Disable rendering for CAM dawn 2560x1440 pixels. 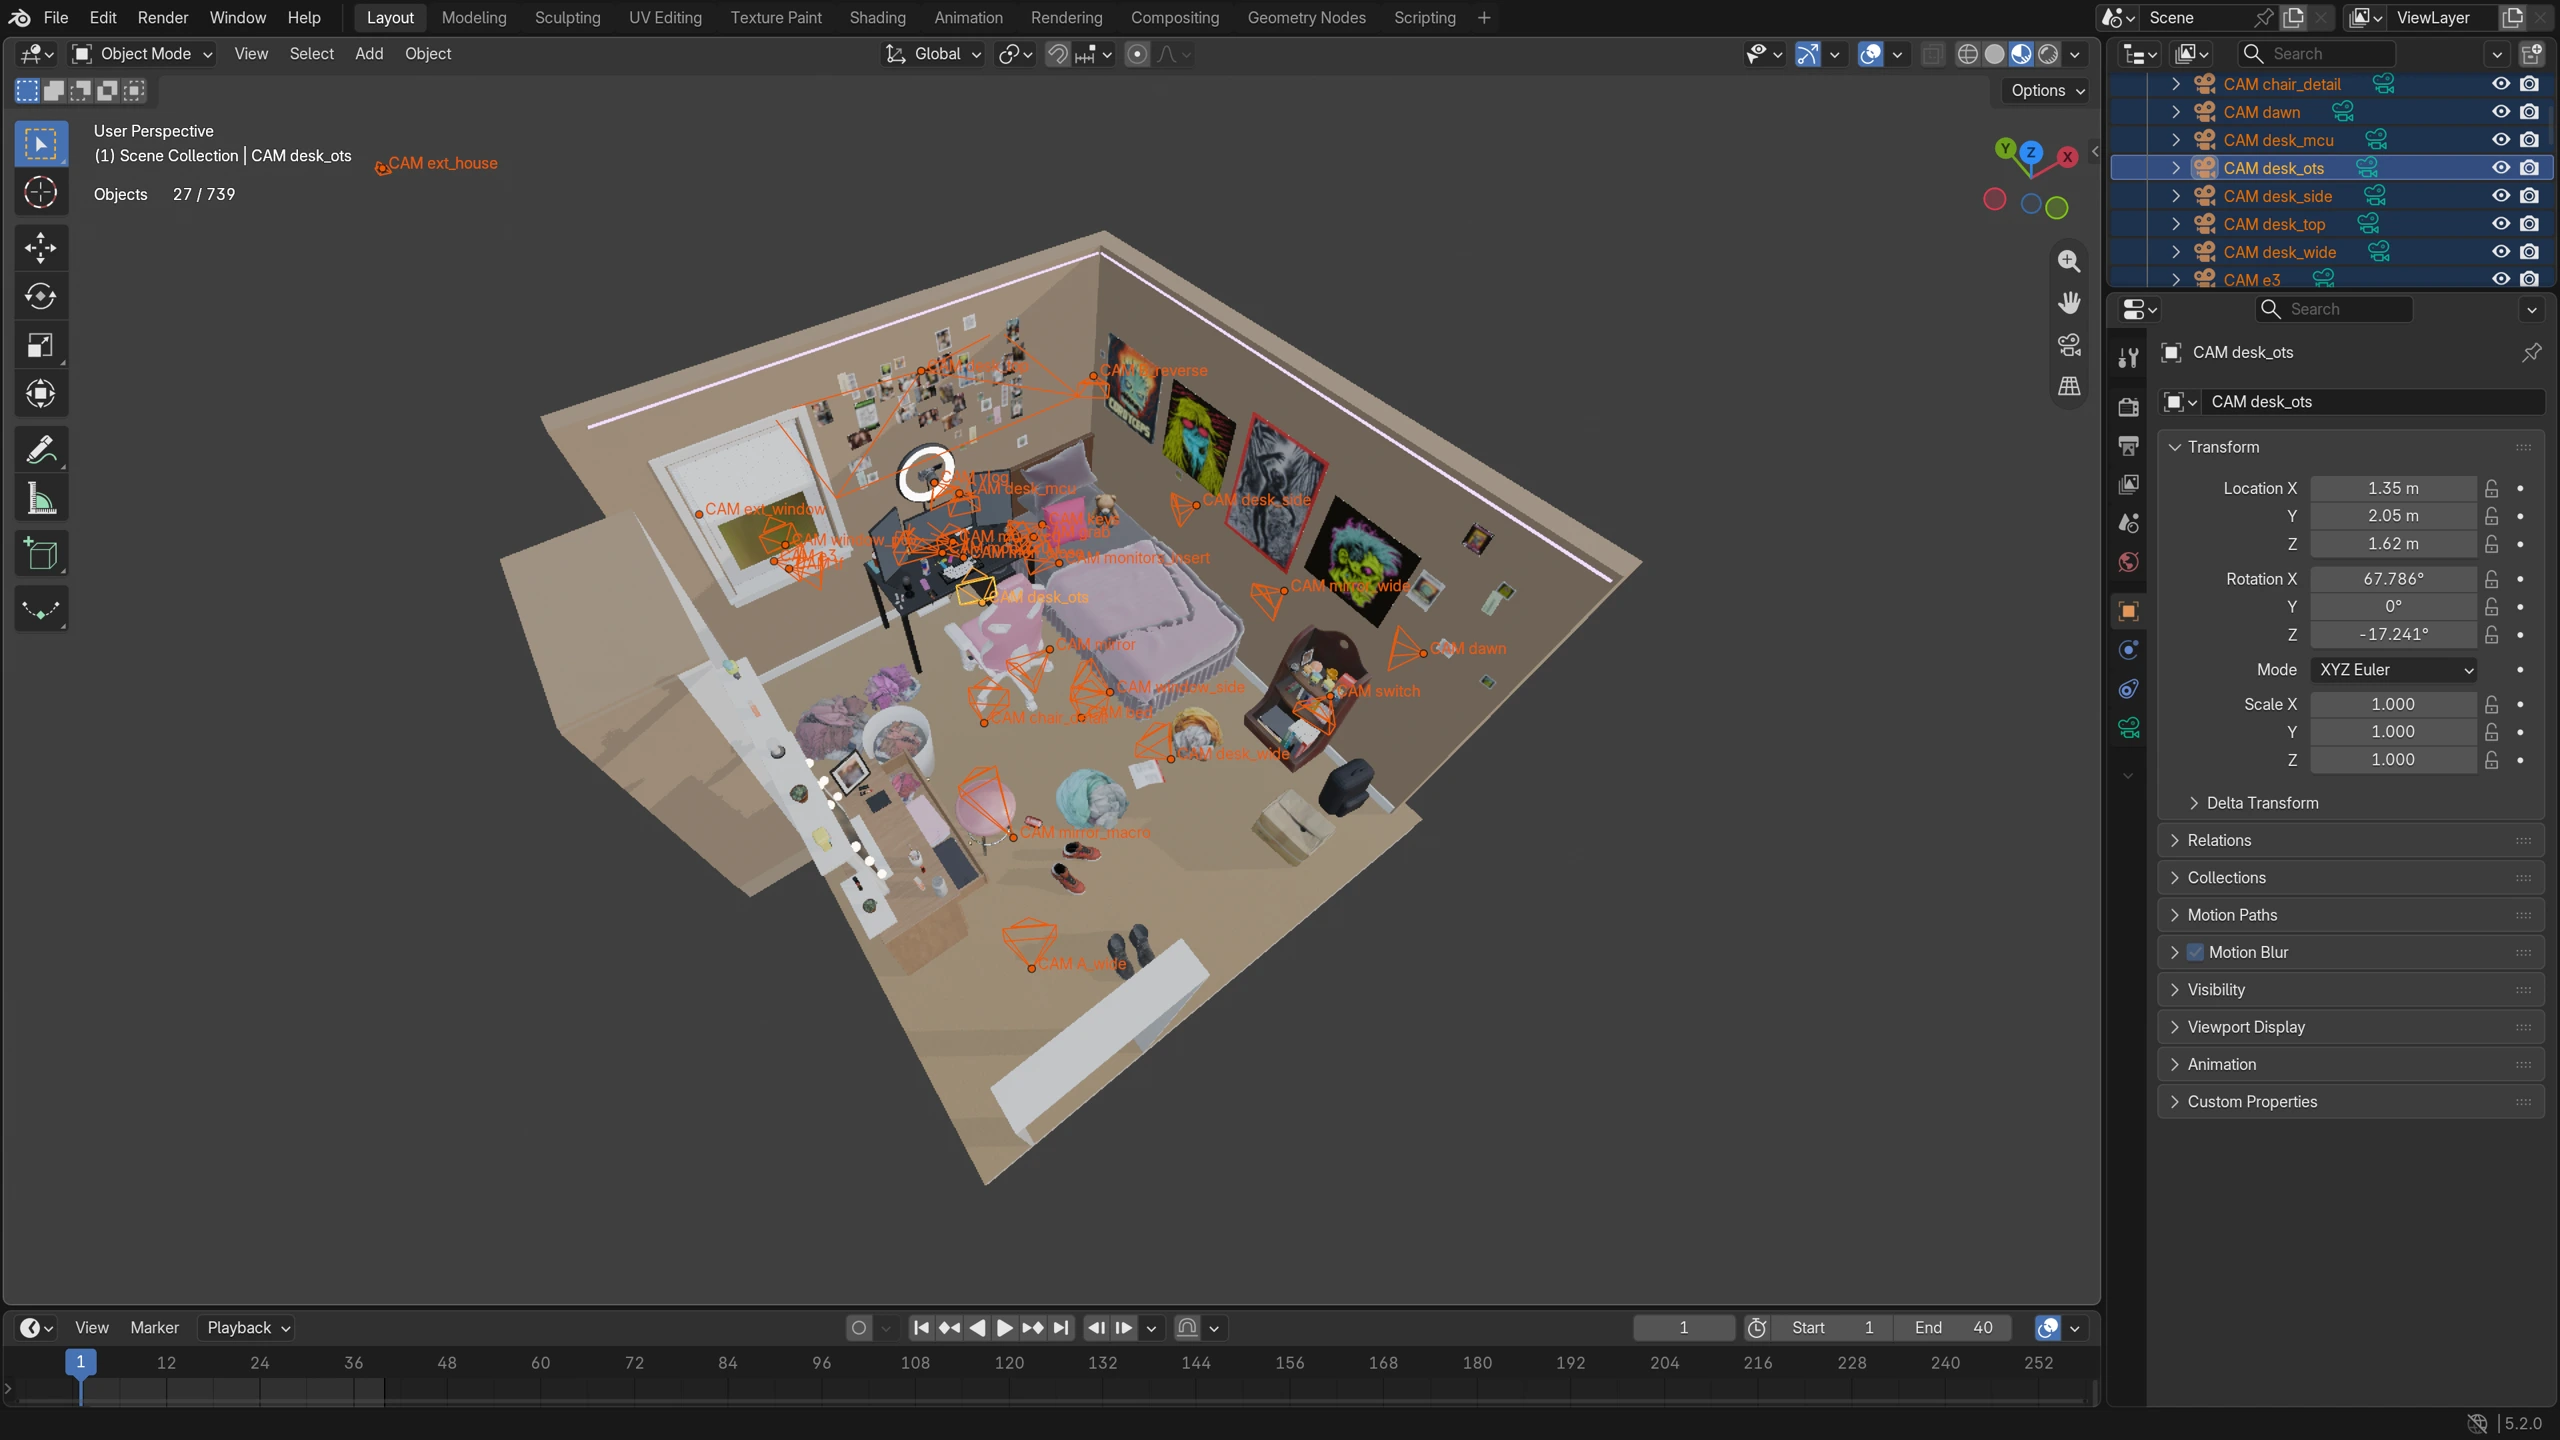pos(2530,112)
